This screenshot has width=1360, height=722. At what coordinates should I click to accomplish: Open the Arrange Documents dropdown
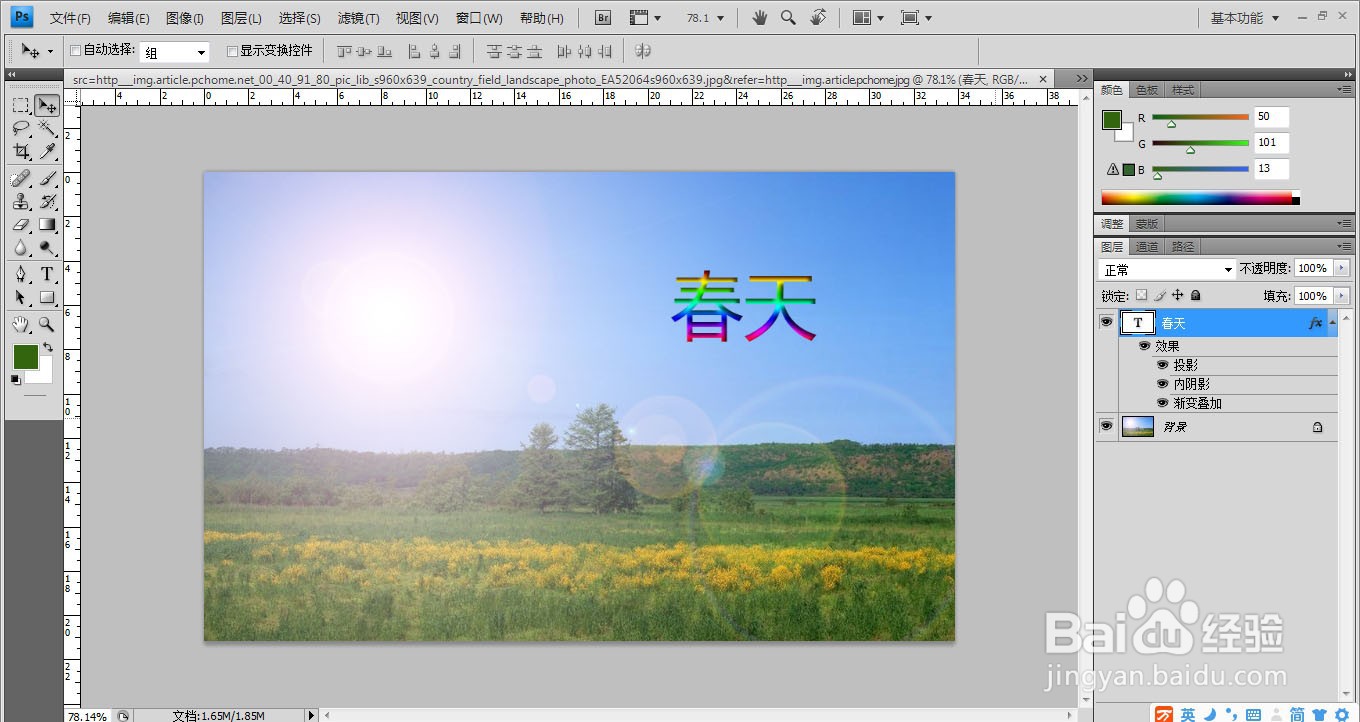[869, 18]
